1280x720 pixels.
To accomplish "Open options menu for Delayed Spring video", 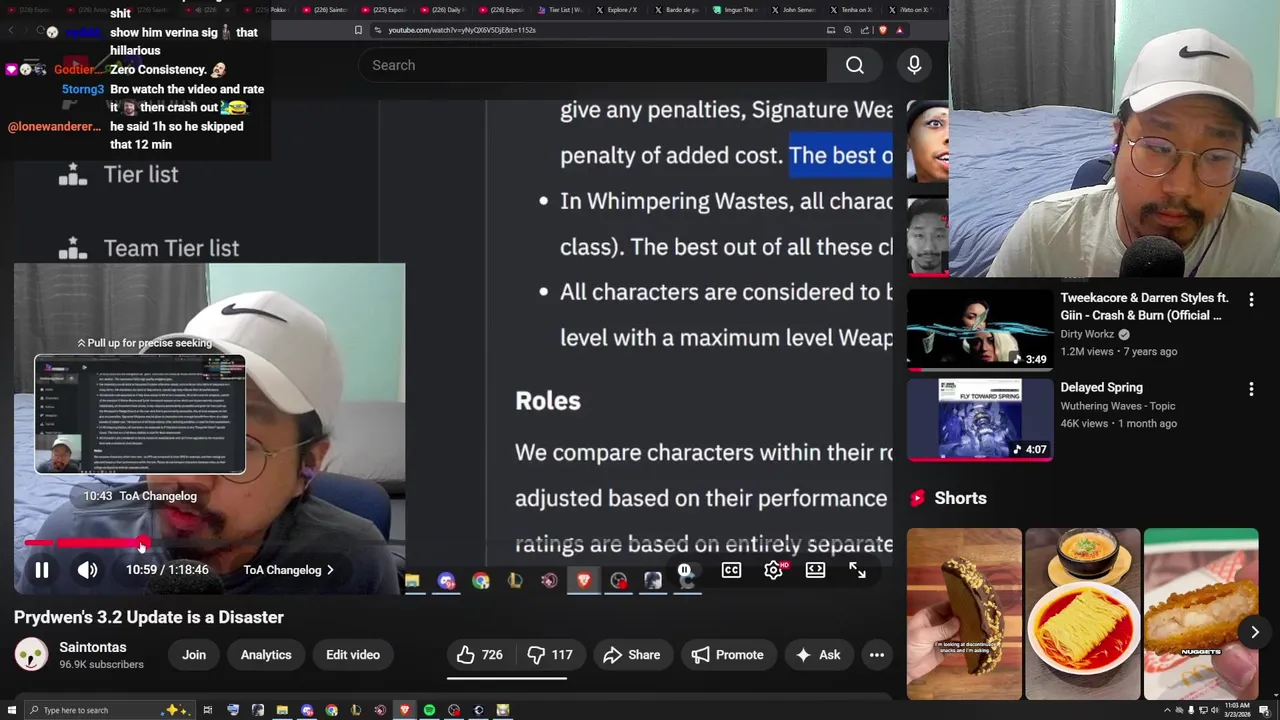I will [x=1251, y=388].
